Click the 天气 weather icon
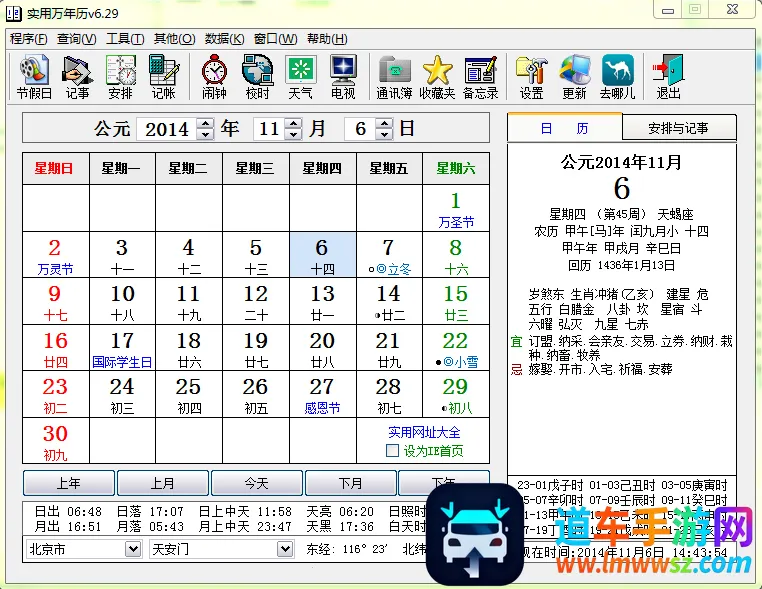The width and height of the screenshot is (762, 589). [x=300, y=76]
